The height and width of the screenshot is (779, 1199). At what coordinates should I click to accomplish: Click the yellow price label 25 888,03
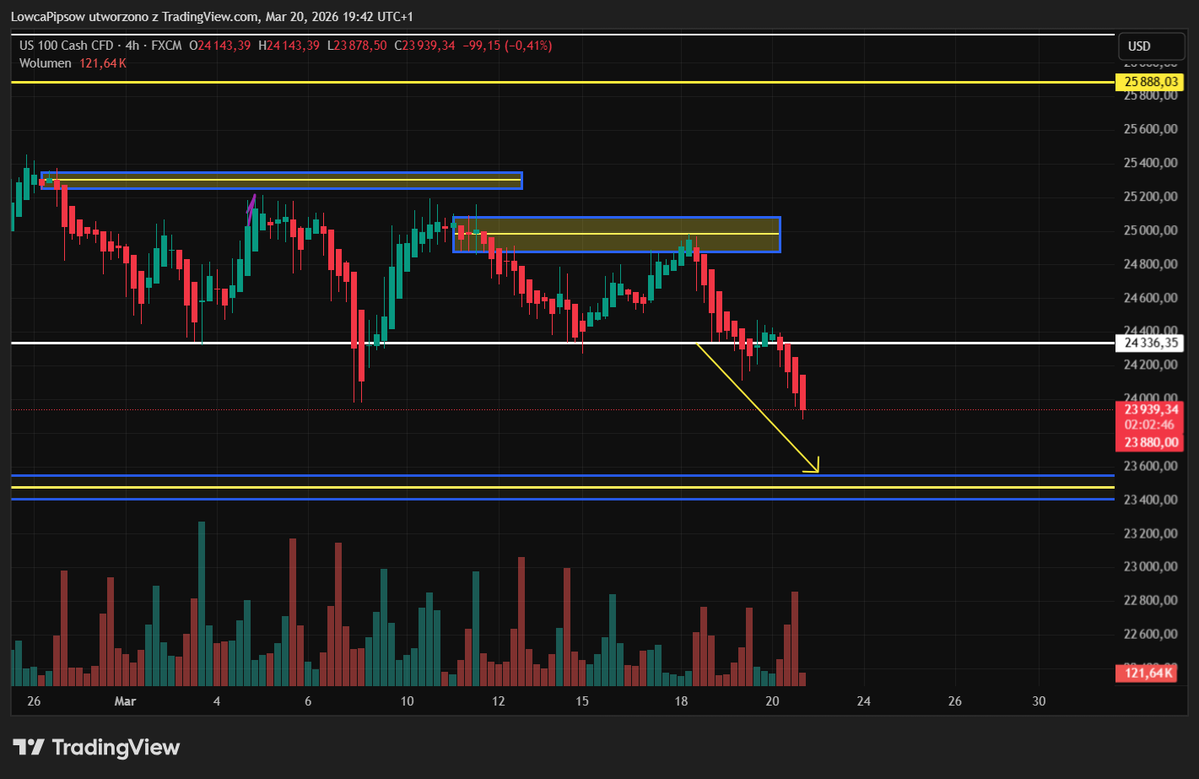[1150, 82]
